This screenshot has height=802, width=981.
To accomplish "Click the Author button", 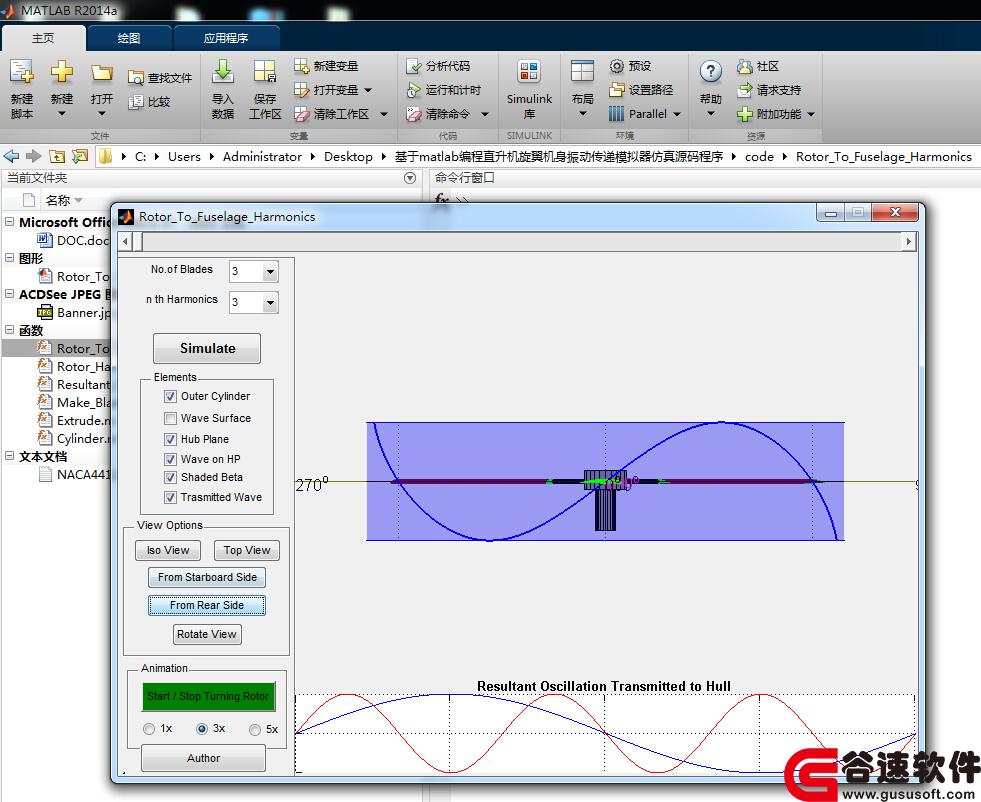I will coord(203,758).
